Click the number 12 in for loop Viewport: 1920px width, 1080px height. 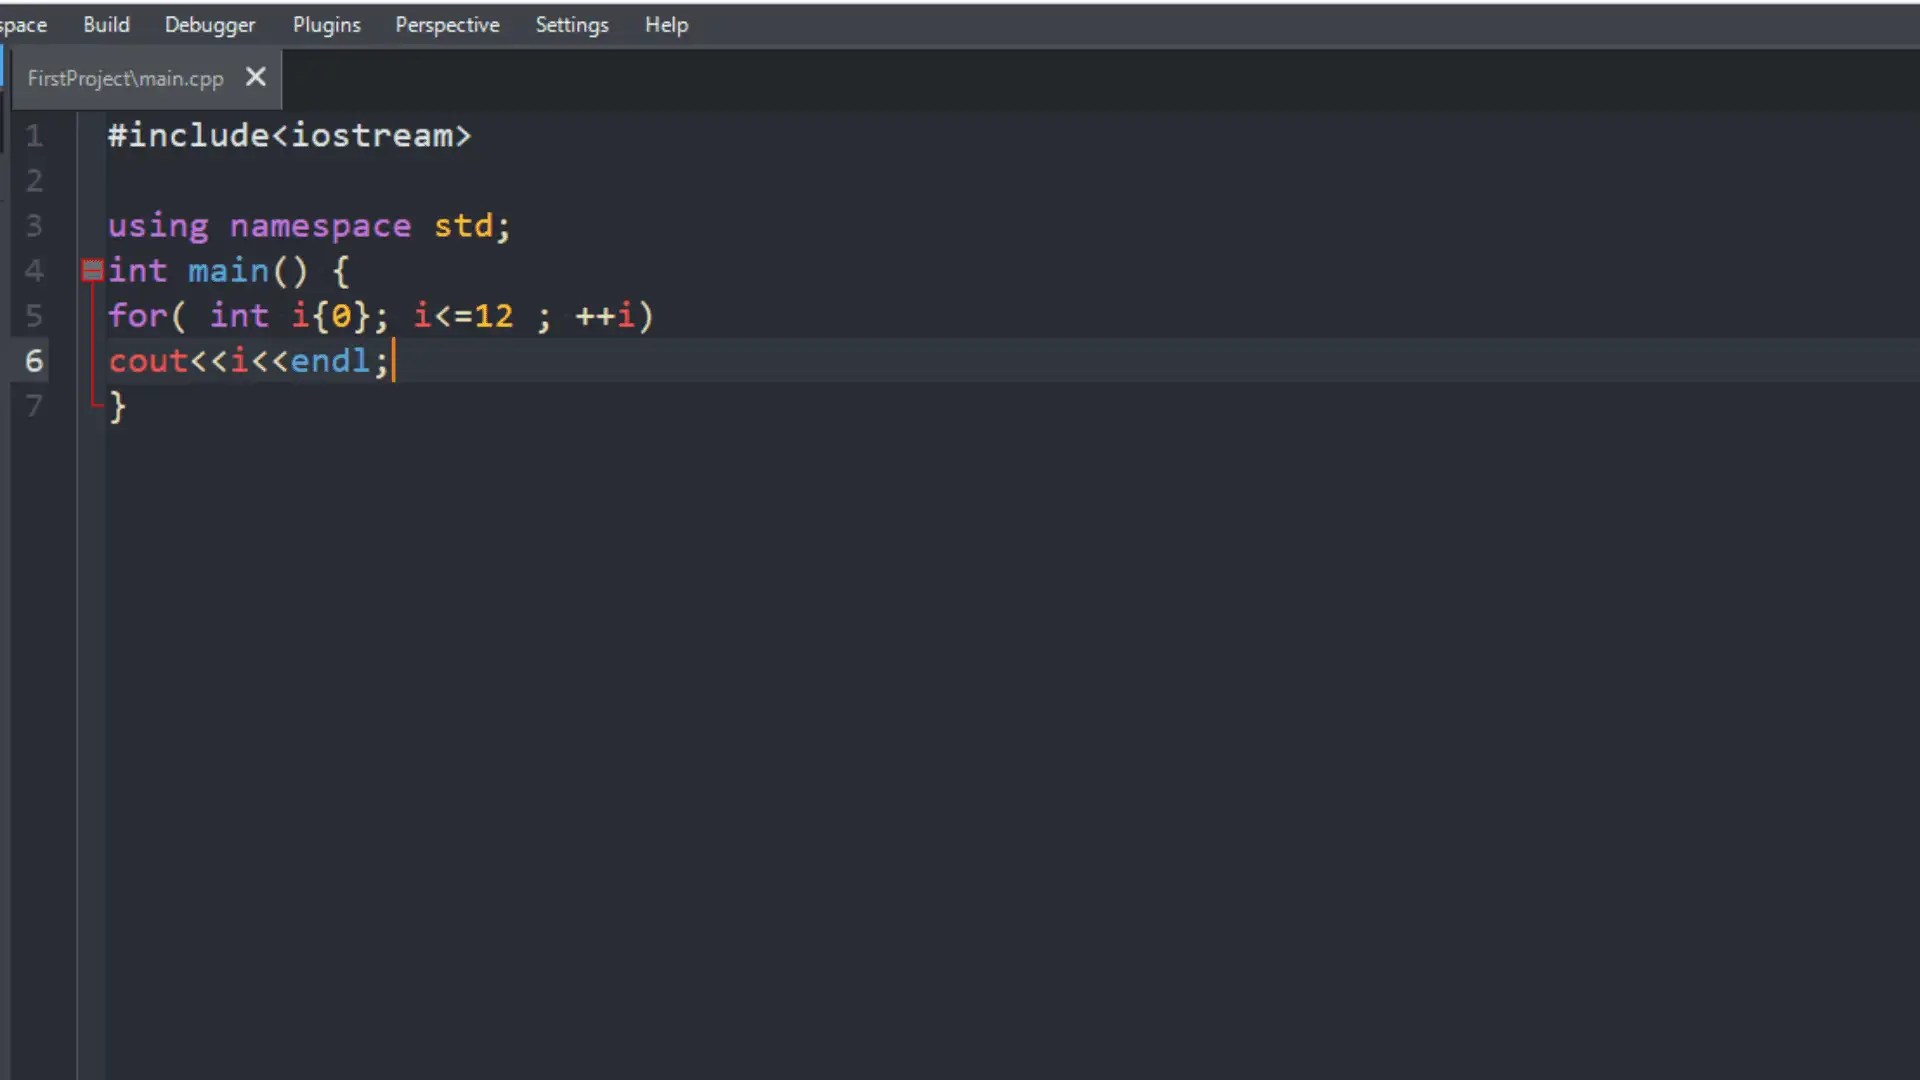(x=493, y=316)
